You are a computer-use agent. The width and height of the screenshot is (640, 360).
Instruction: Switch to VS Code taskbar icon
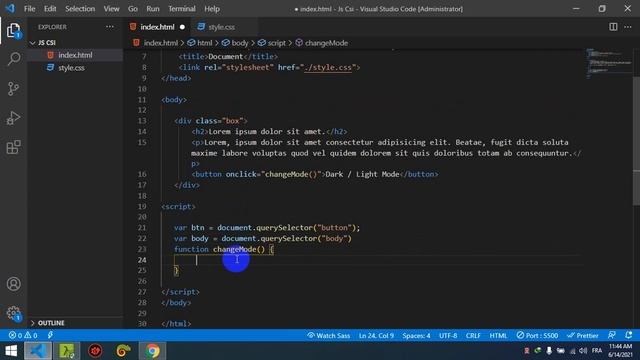(x=38, y=351)
